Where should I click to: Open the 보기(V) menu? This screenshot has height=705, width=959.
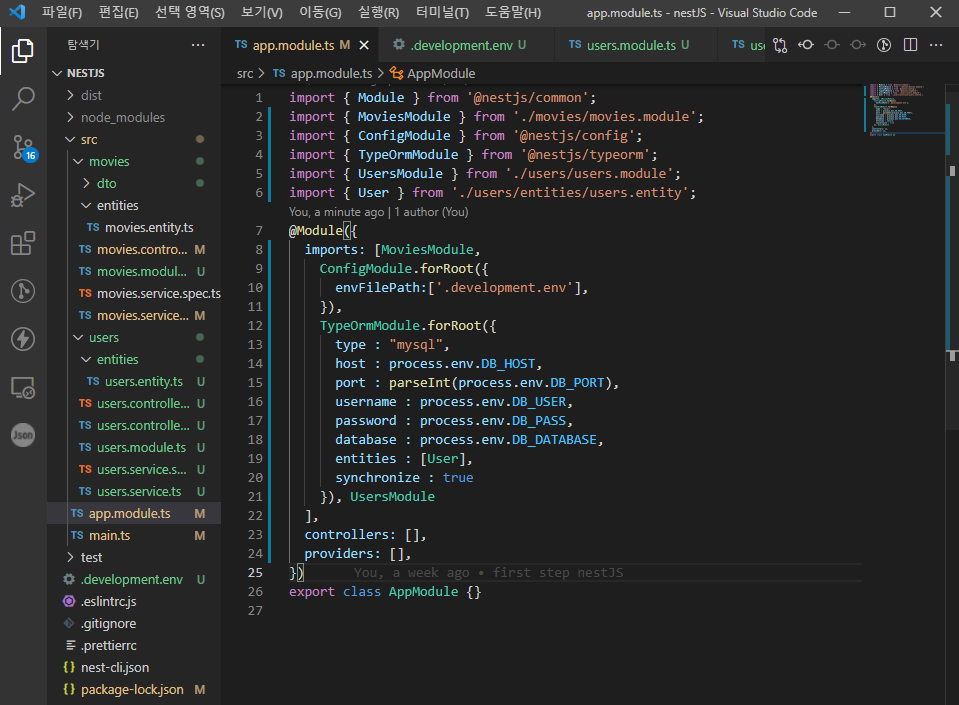(x=262, y=12)
